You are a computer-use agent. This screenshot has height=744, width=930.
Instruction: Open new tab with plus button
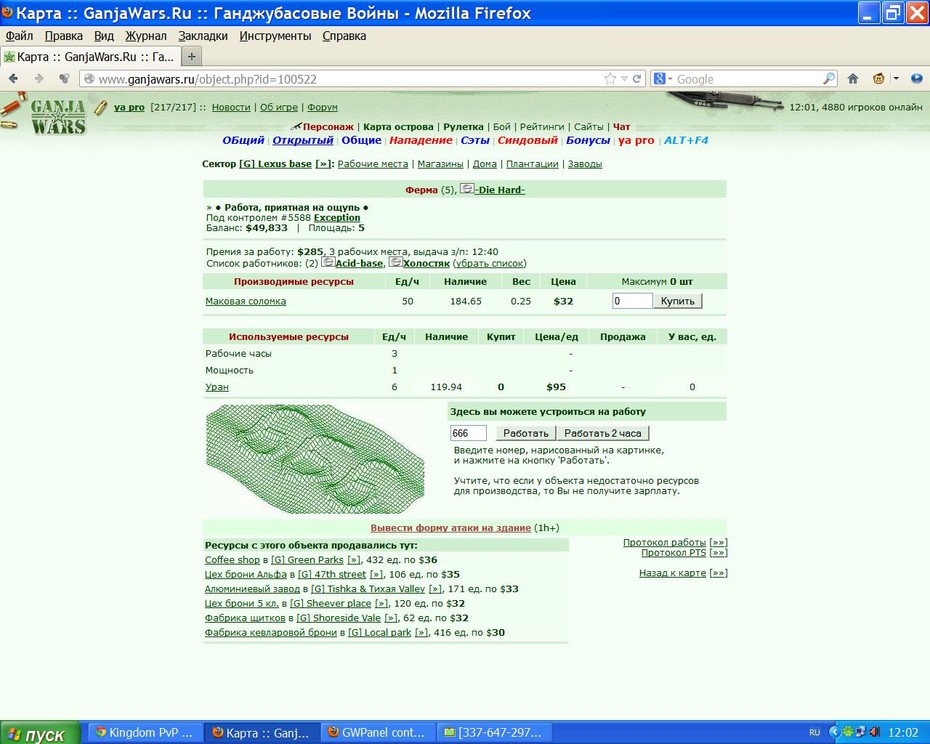(192, 57)
